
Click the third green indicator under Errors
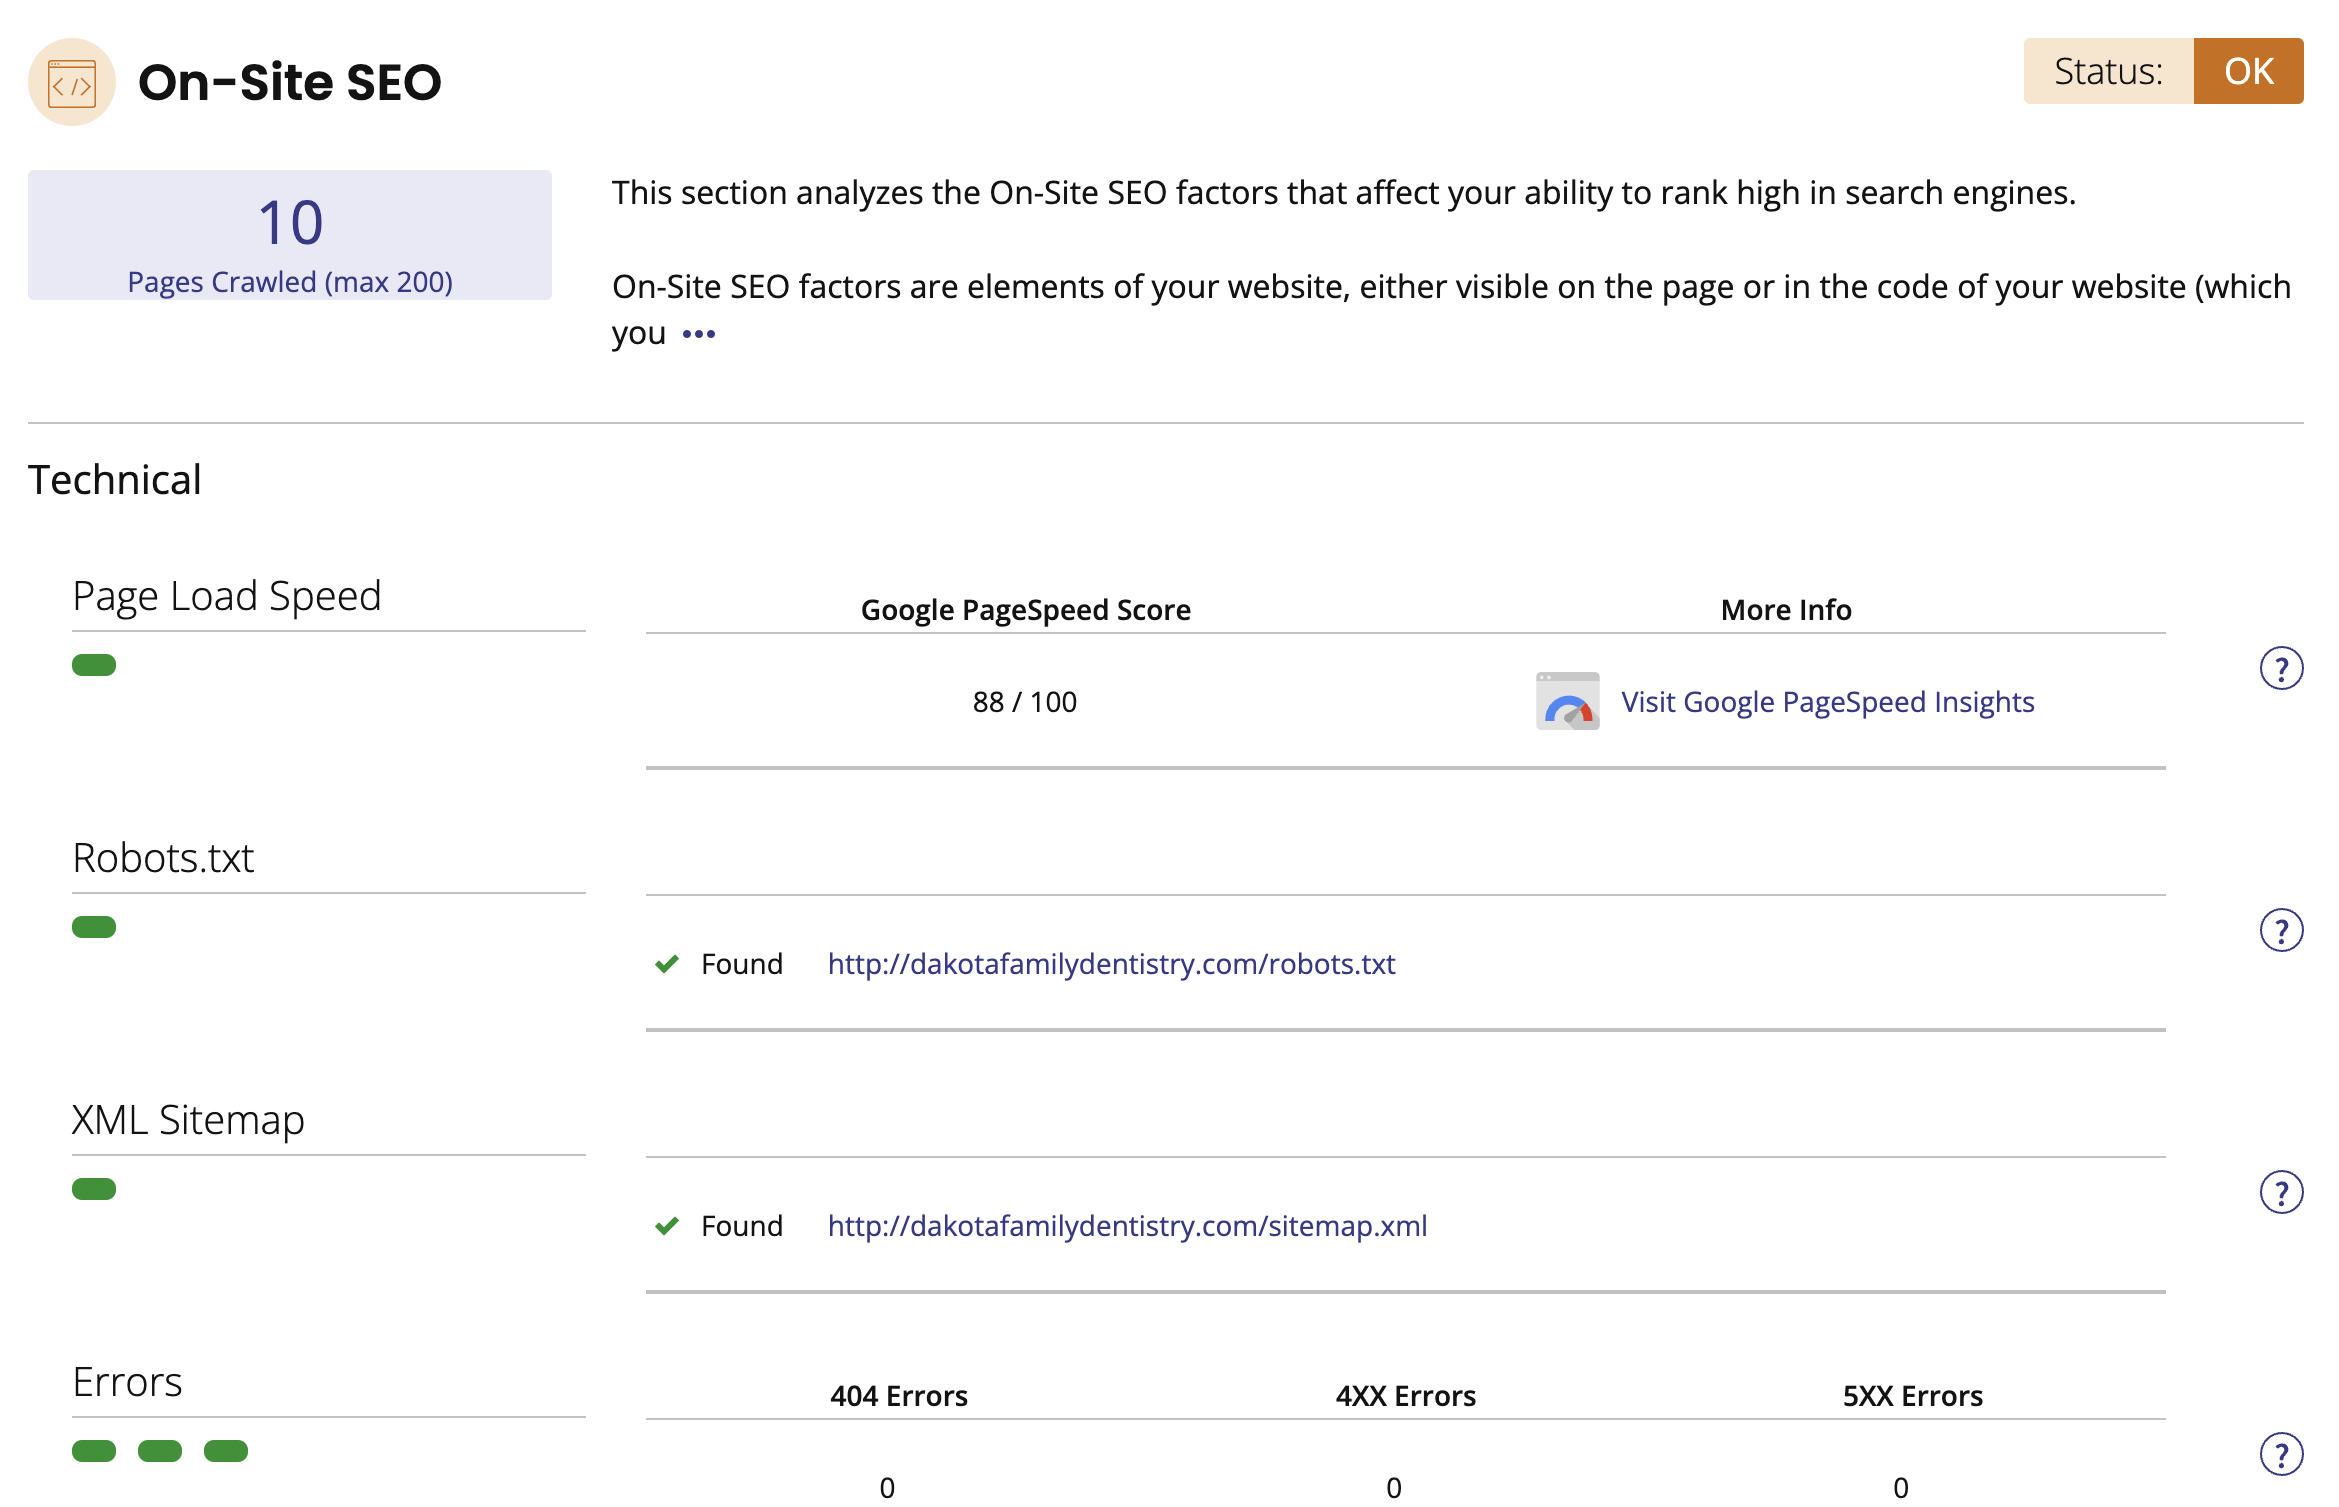click(226, 1451)
